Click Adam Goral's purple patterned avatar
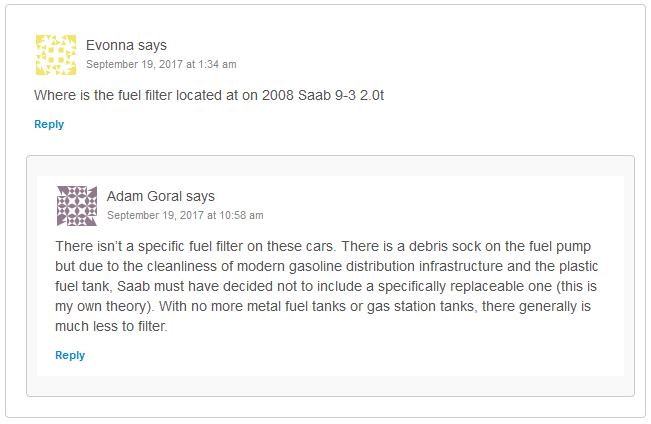The image size is (651, 424). 77,206
